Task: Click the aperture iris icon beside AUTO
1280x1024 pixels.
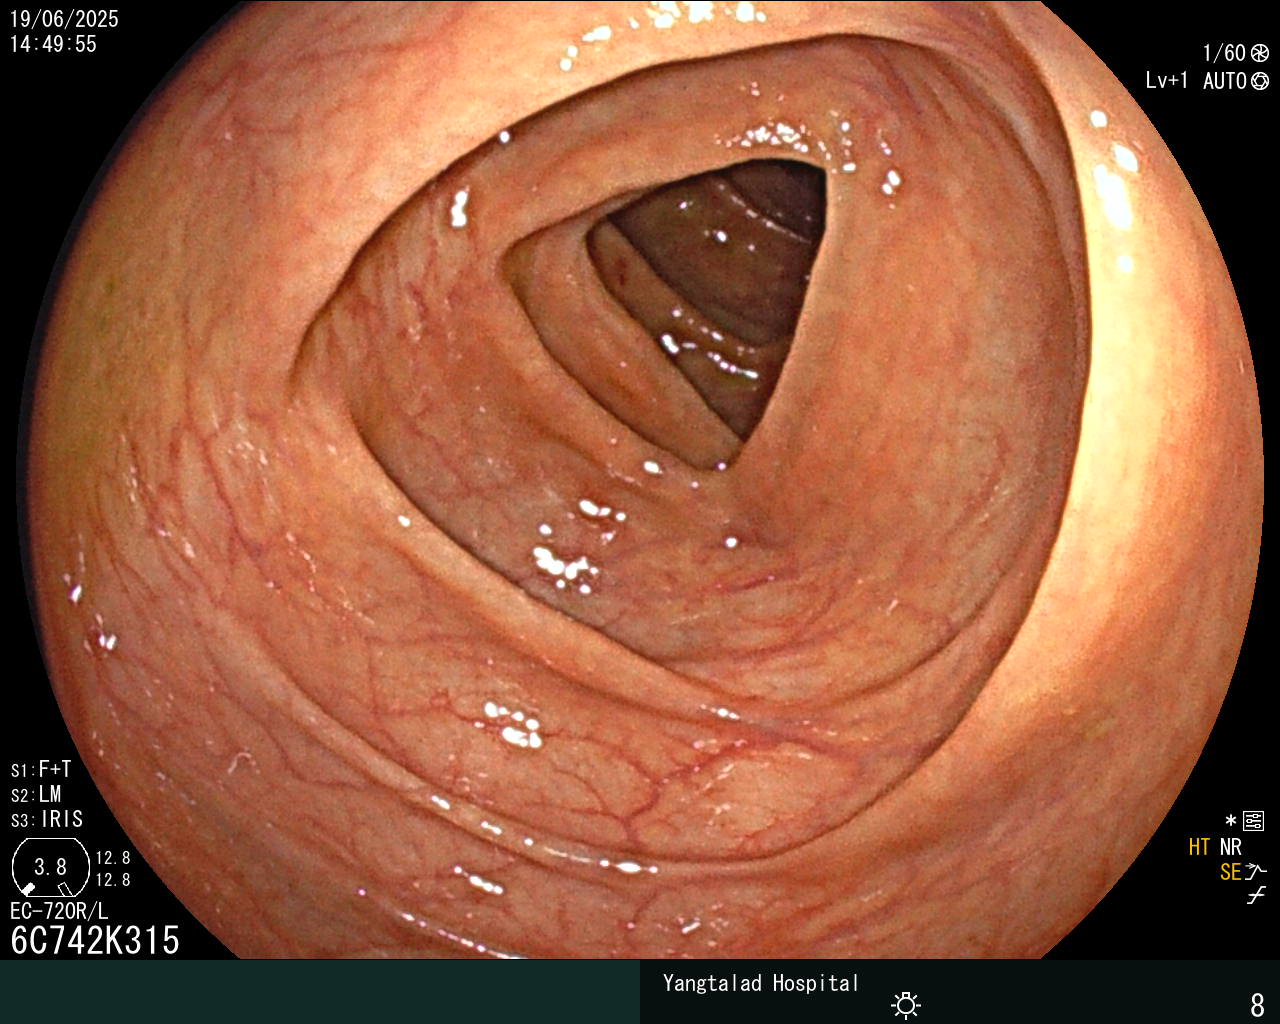Action: [1260, 81]
